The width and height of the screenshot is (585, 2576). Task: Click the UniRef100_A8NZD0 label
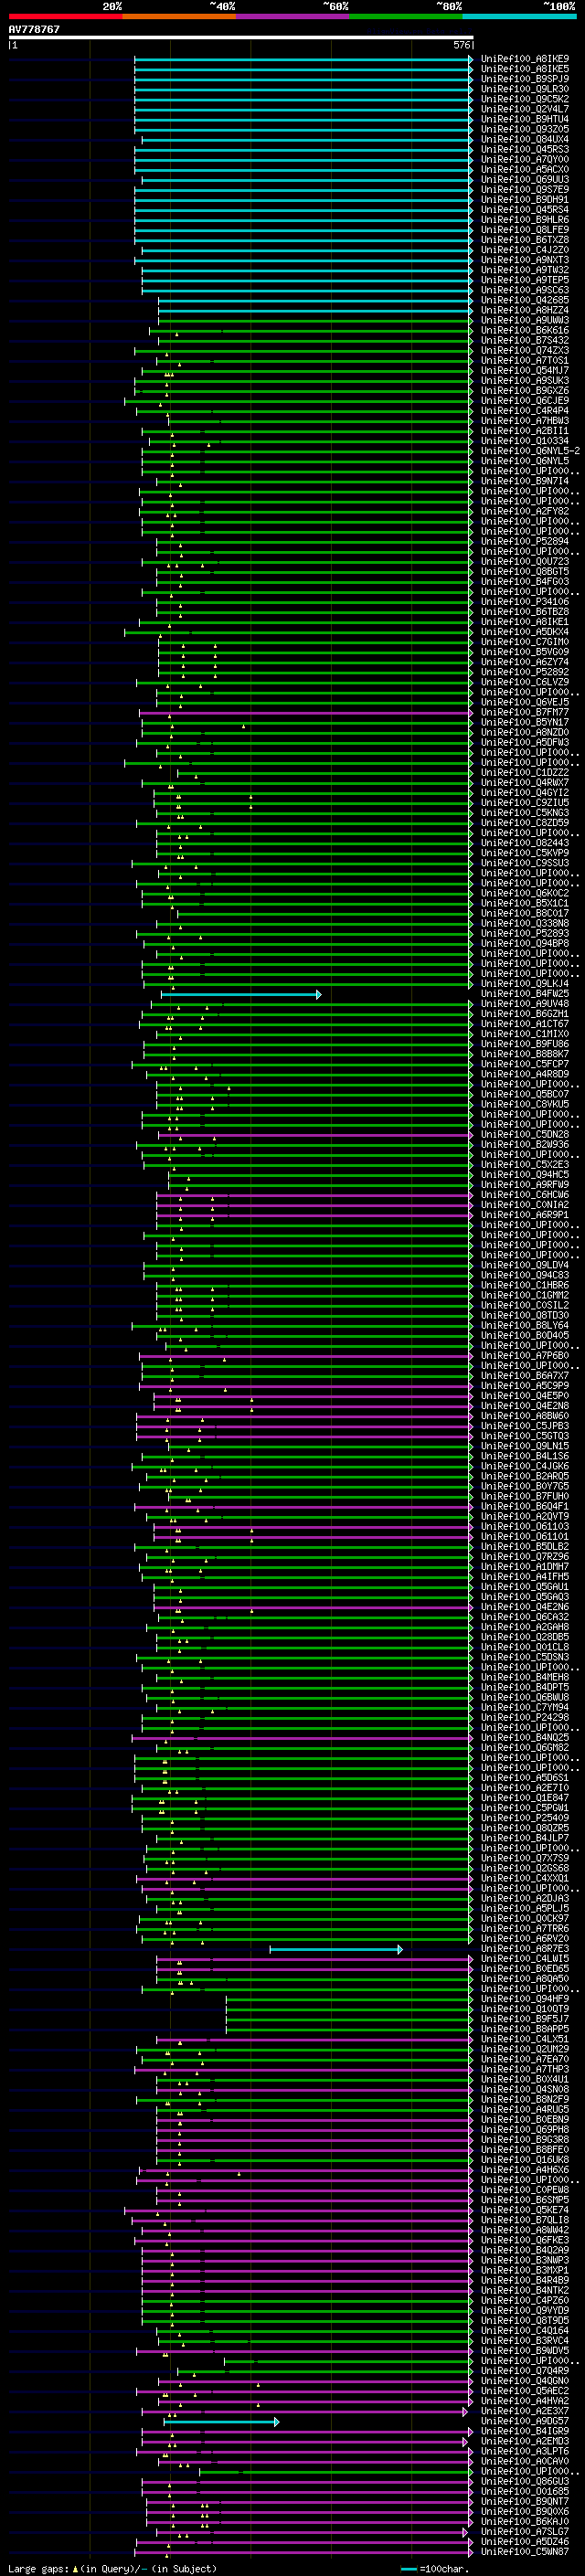(525, 733)
